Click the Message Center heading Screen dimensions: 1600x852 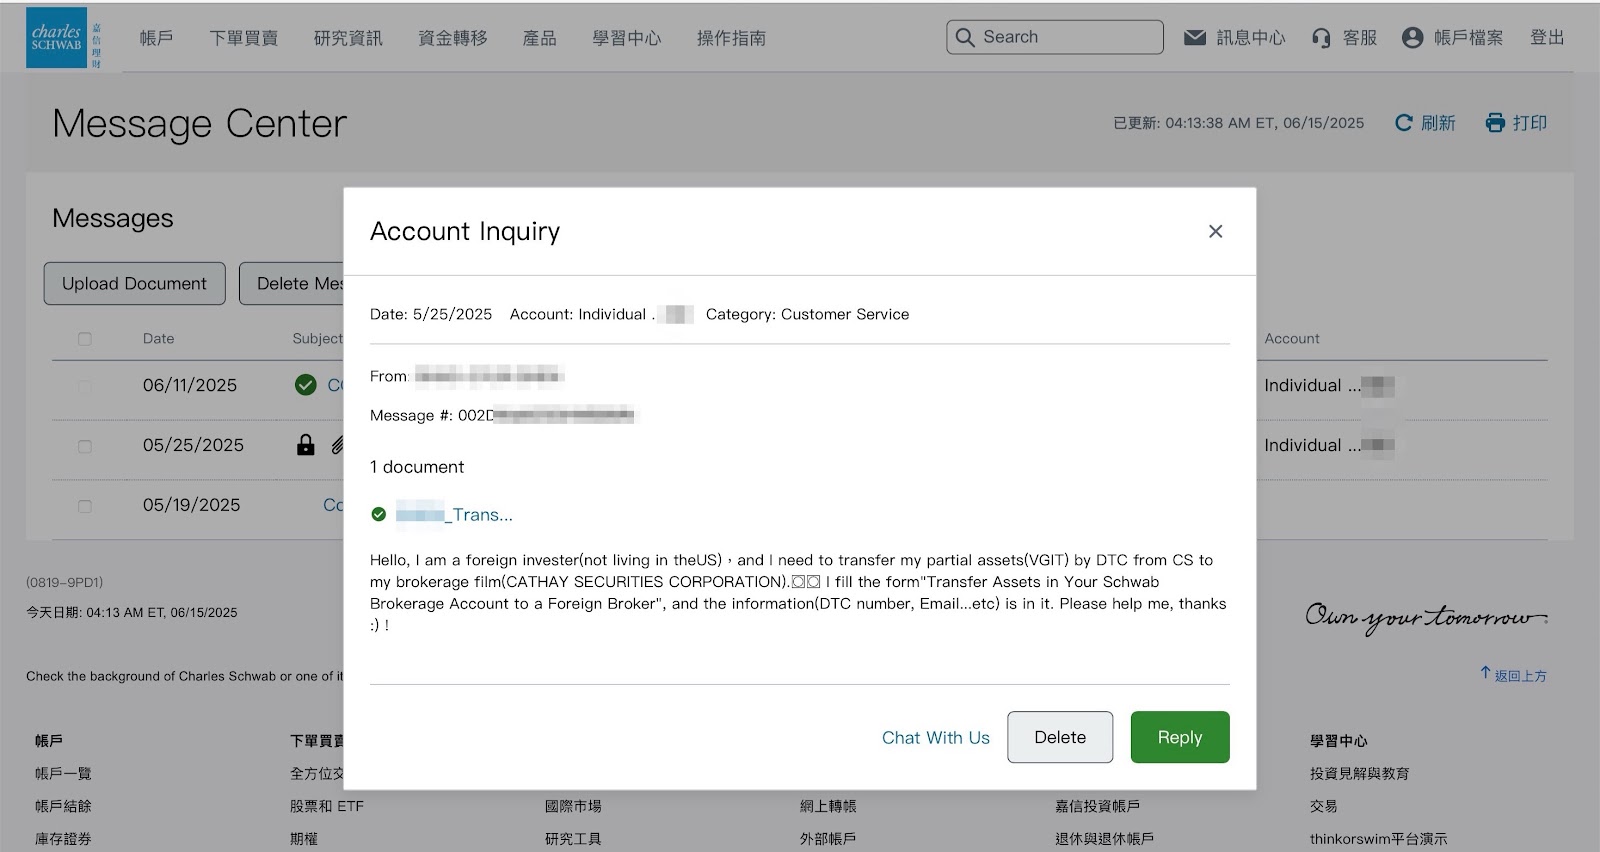tap(200, 124)
